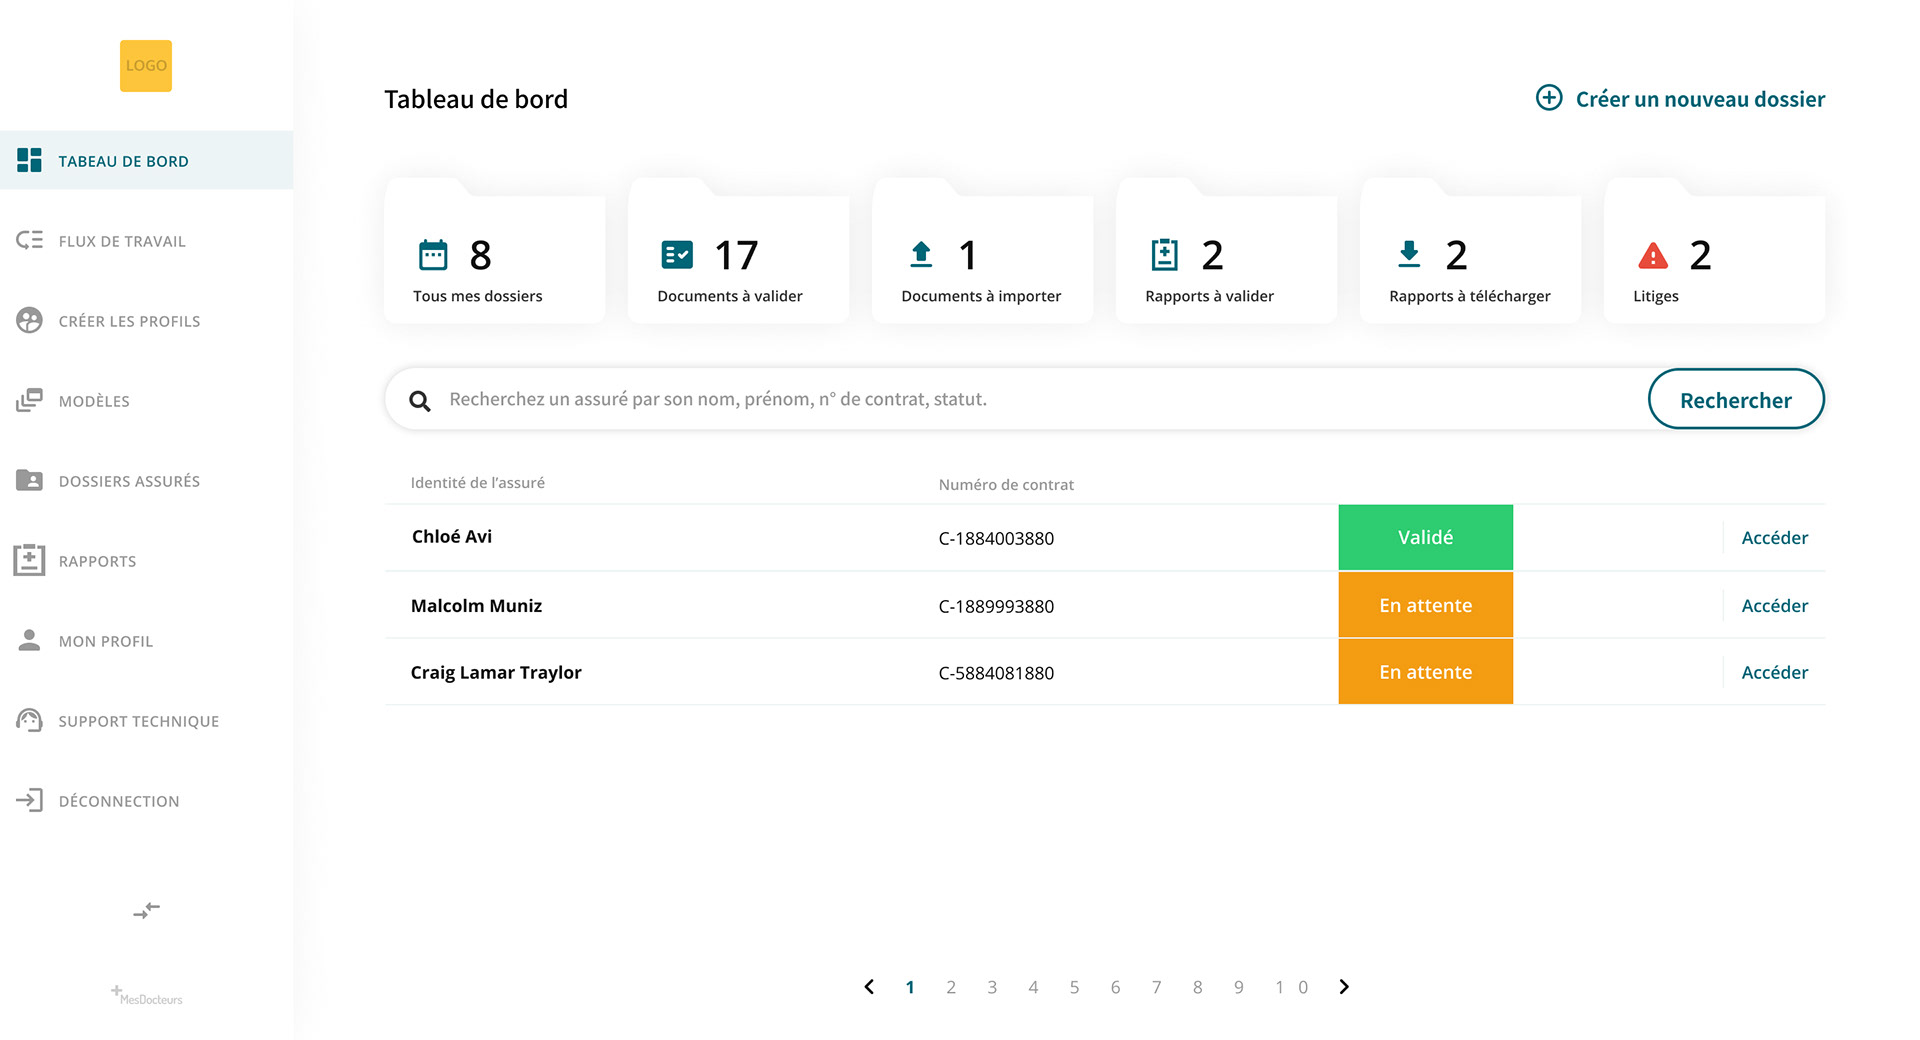Click the Déconnection exit arrow icon
This screenshot has height=1040, width=1920.
[29, 800]
